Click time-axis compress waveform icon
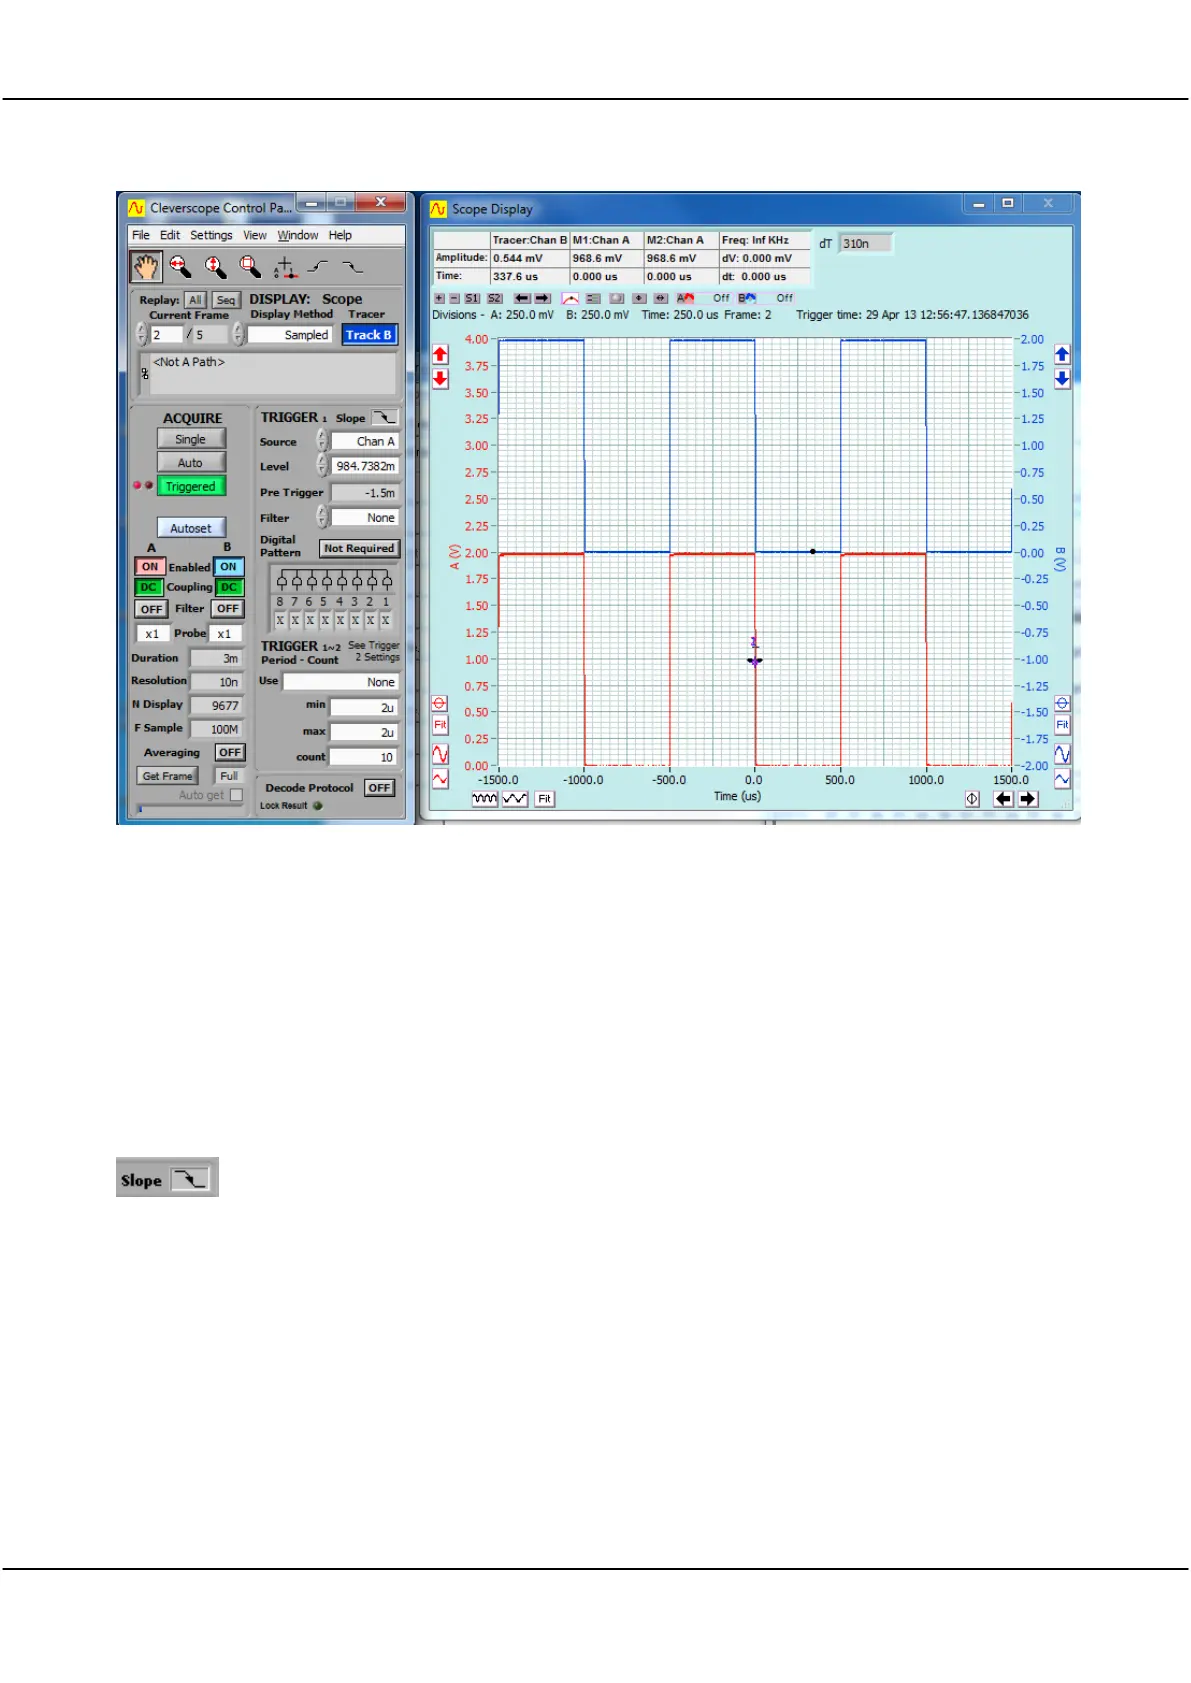This screenshot has width=1191, height=1683. click(x=485, y=799)
